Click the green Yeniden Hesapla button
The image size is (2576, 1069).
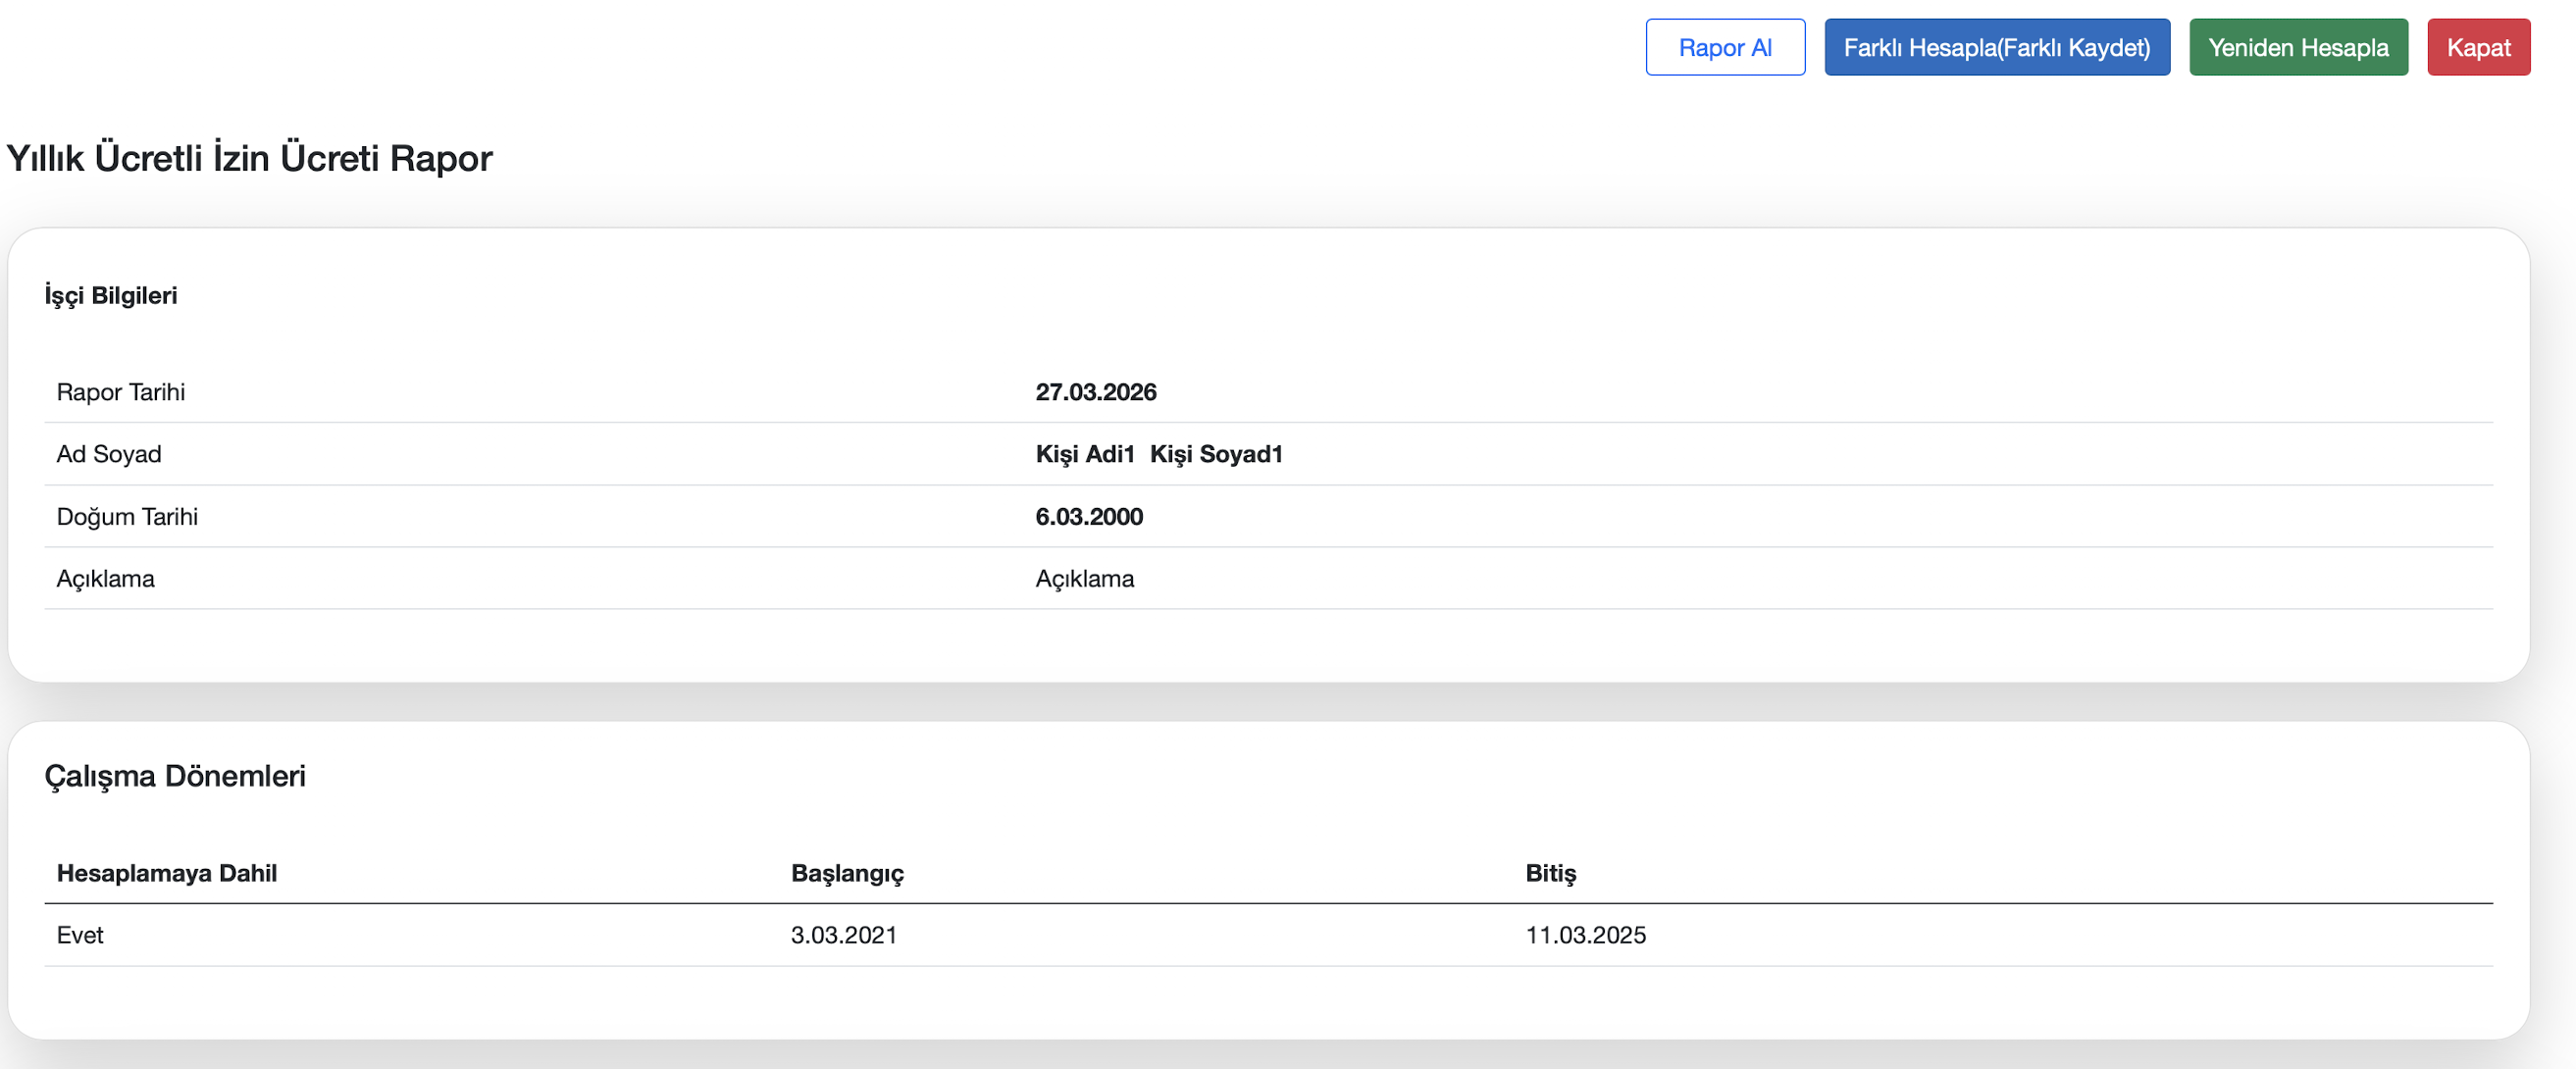pyautogui.click(x=2297, y=47)
